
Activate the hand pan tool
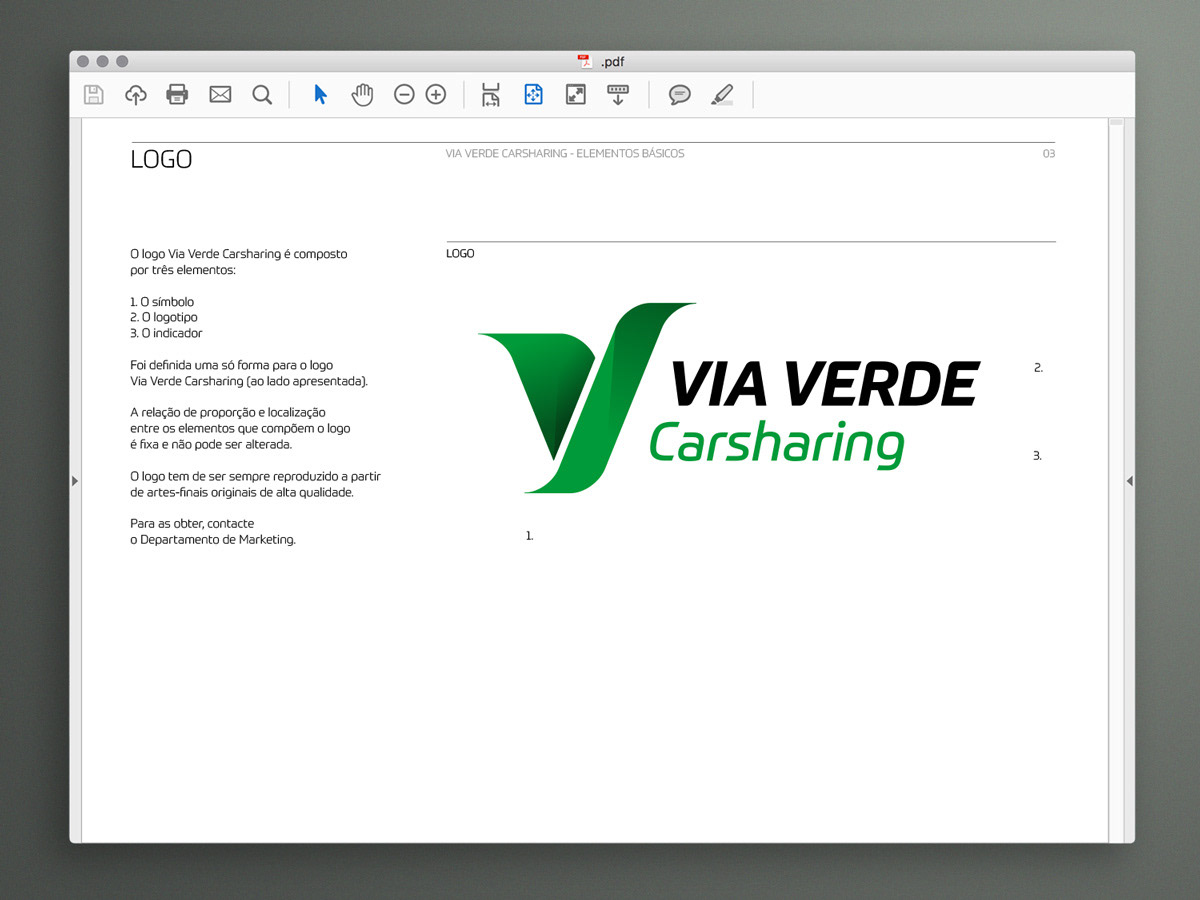tap(362, 95)
